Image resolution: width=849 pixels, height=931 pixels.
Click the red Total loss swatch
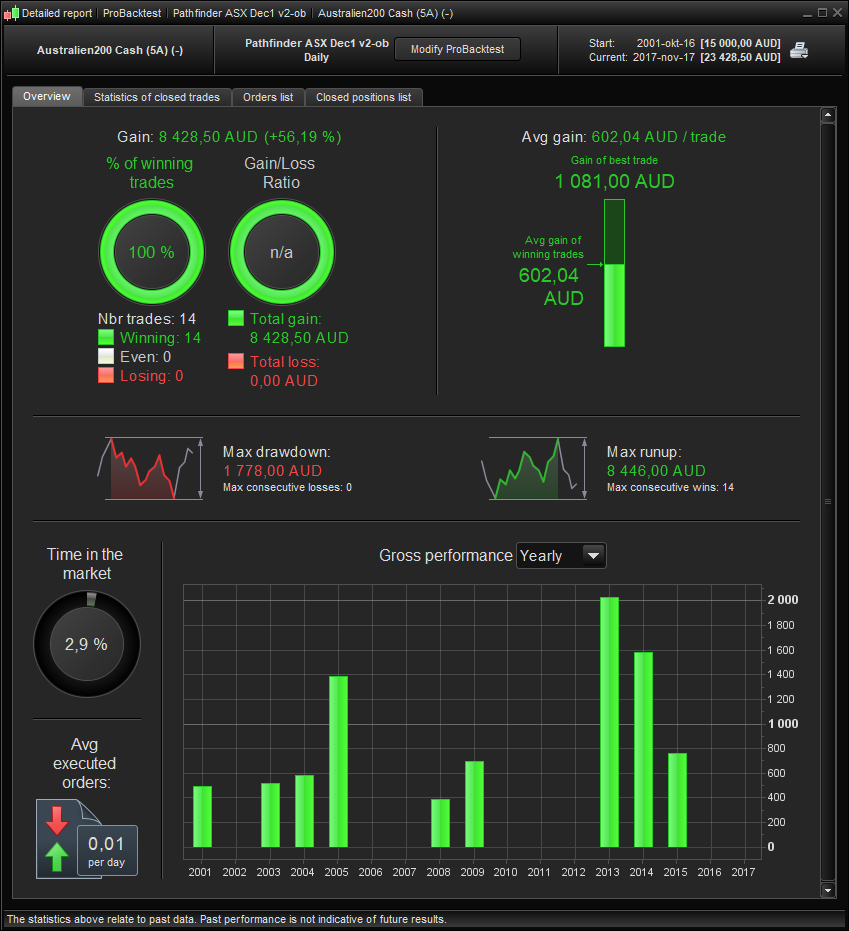click(236, 361)
